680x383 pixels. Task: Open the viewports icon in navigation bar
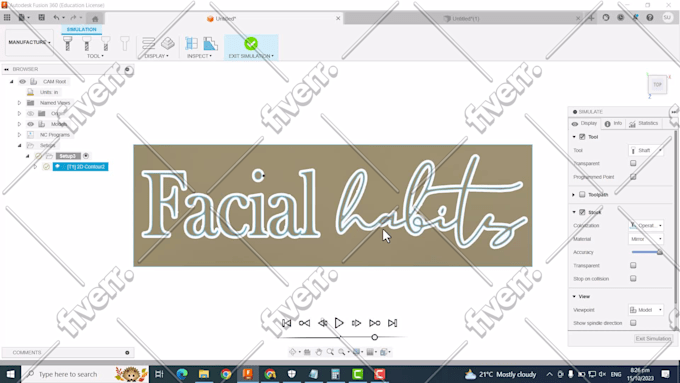tap(384, 352)
